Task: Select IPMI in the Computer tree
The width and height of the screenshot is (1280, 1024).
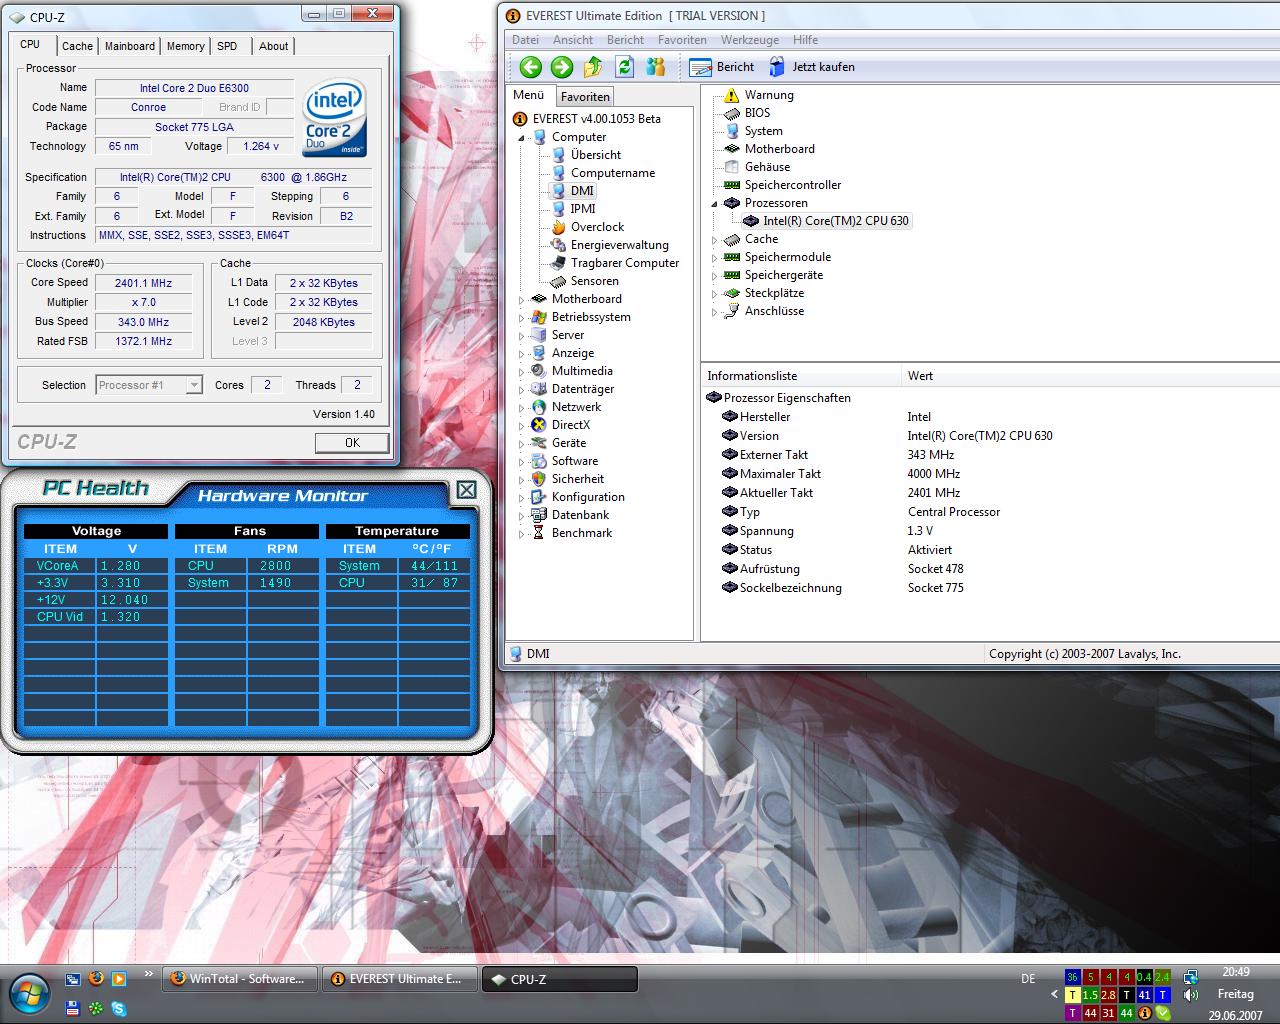Action: click(583, 209)
